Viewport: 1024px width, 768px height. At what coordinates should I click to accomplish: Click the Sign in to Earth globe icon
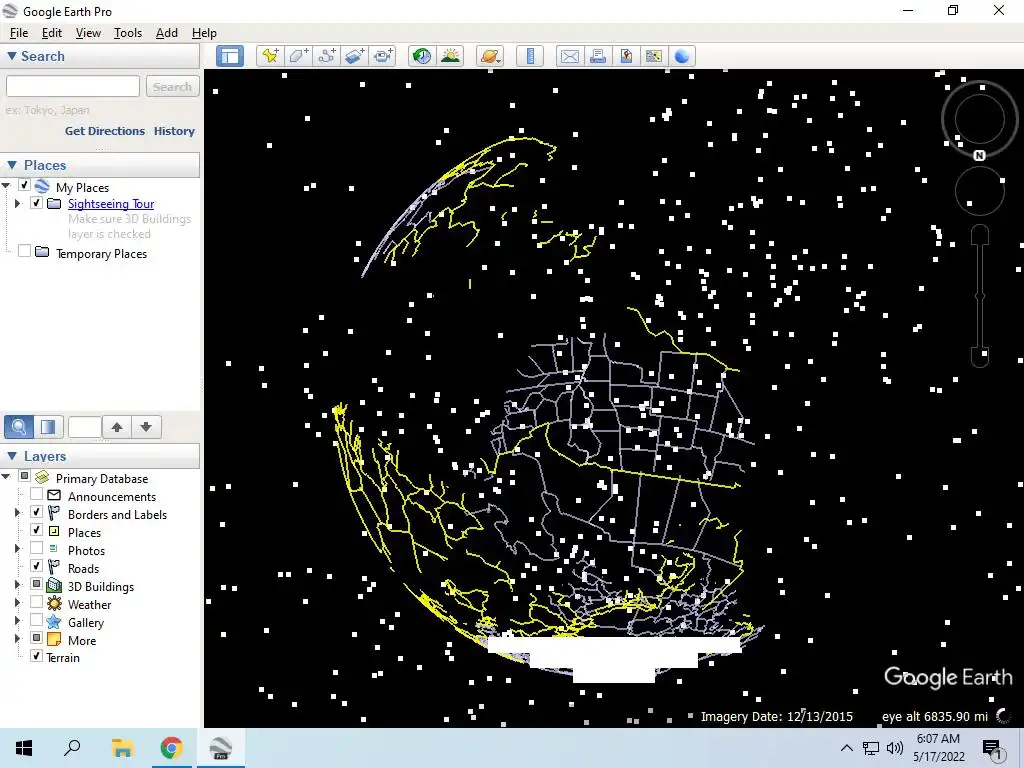coord(682,56)
